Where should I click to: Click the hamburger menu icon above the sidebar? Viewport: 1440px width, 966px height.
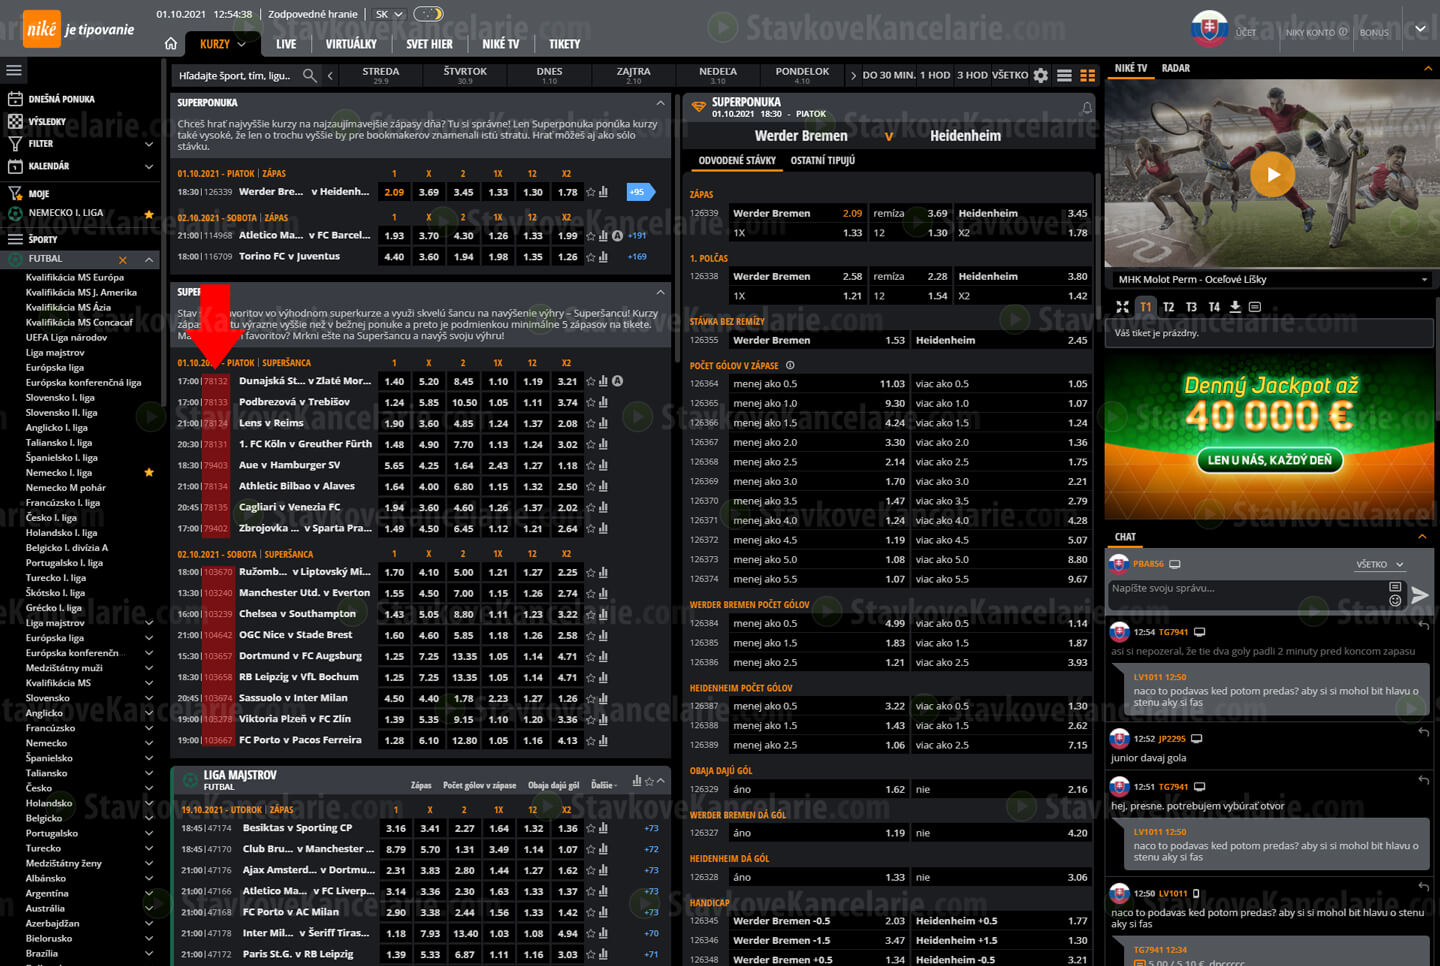(x=14, y=70)
